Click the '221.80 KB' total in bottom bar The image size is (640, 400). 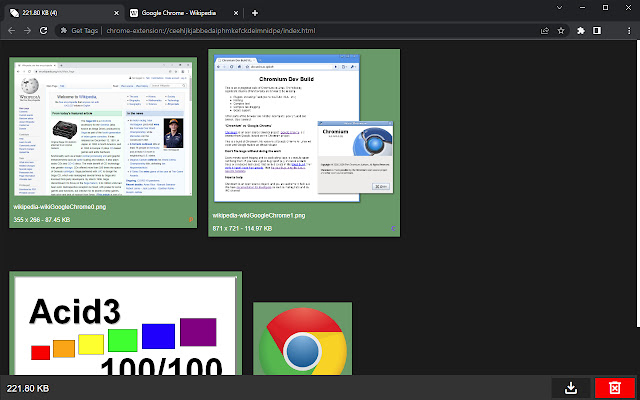[28, 388]
